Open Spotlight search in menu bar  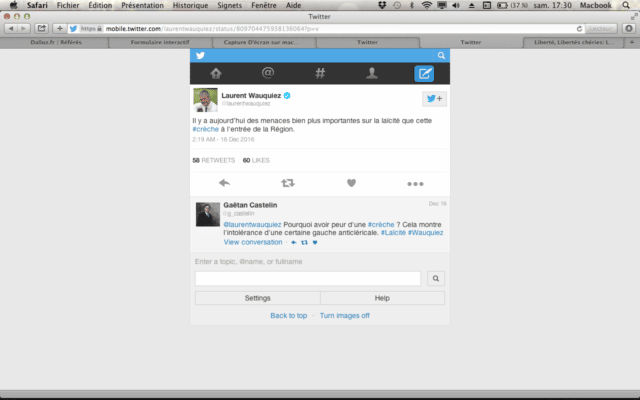[x=626, y=5]
